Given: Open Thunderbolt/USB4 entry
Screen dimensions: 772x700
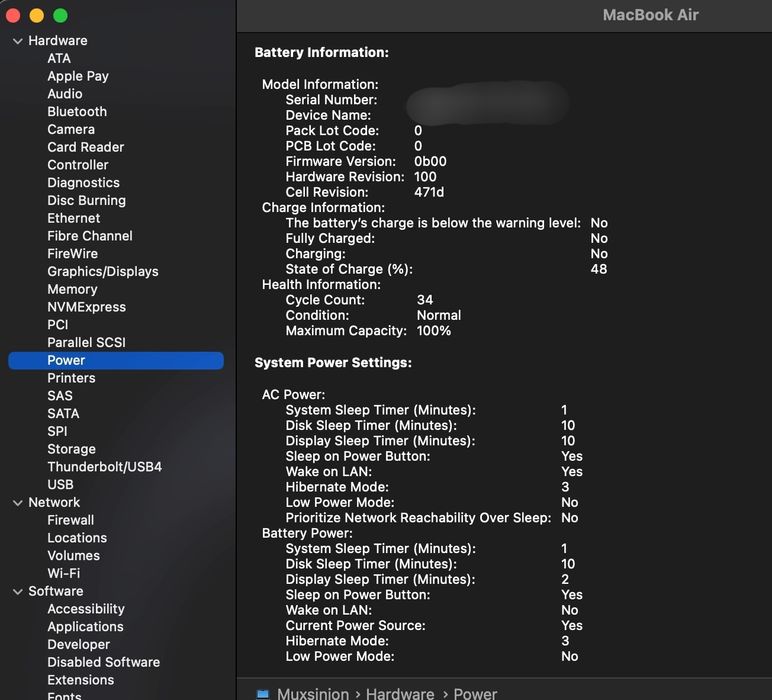Looking at the screenshot, I should point(104,467).
